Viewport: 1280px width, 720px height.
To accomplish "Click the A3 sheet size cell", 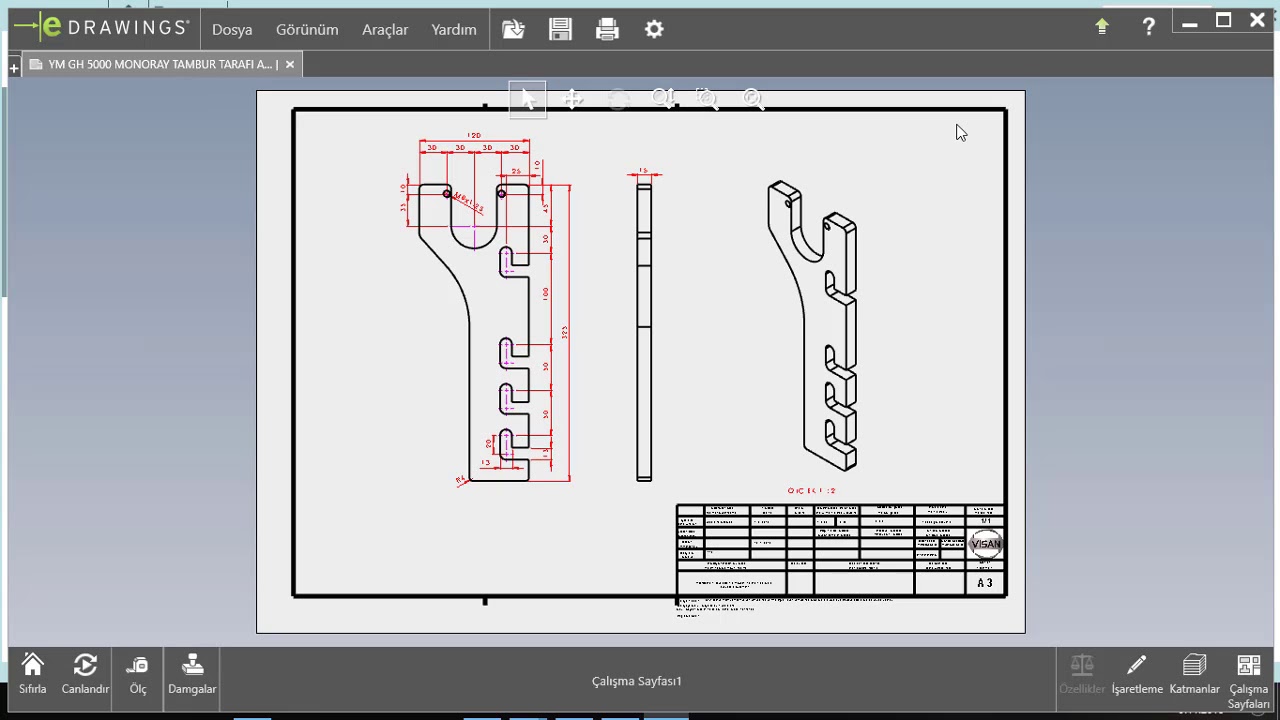I will tap(985, 583).
